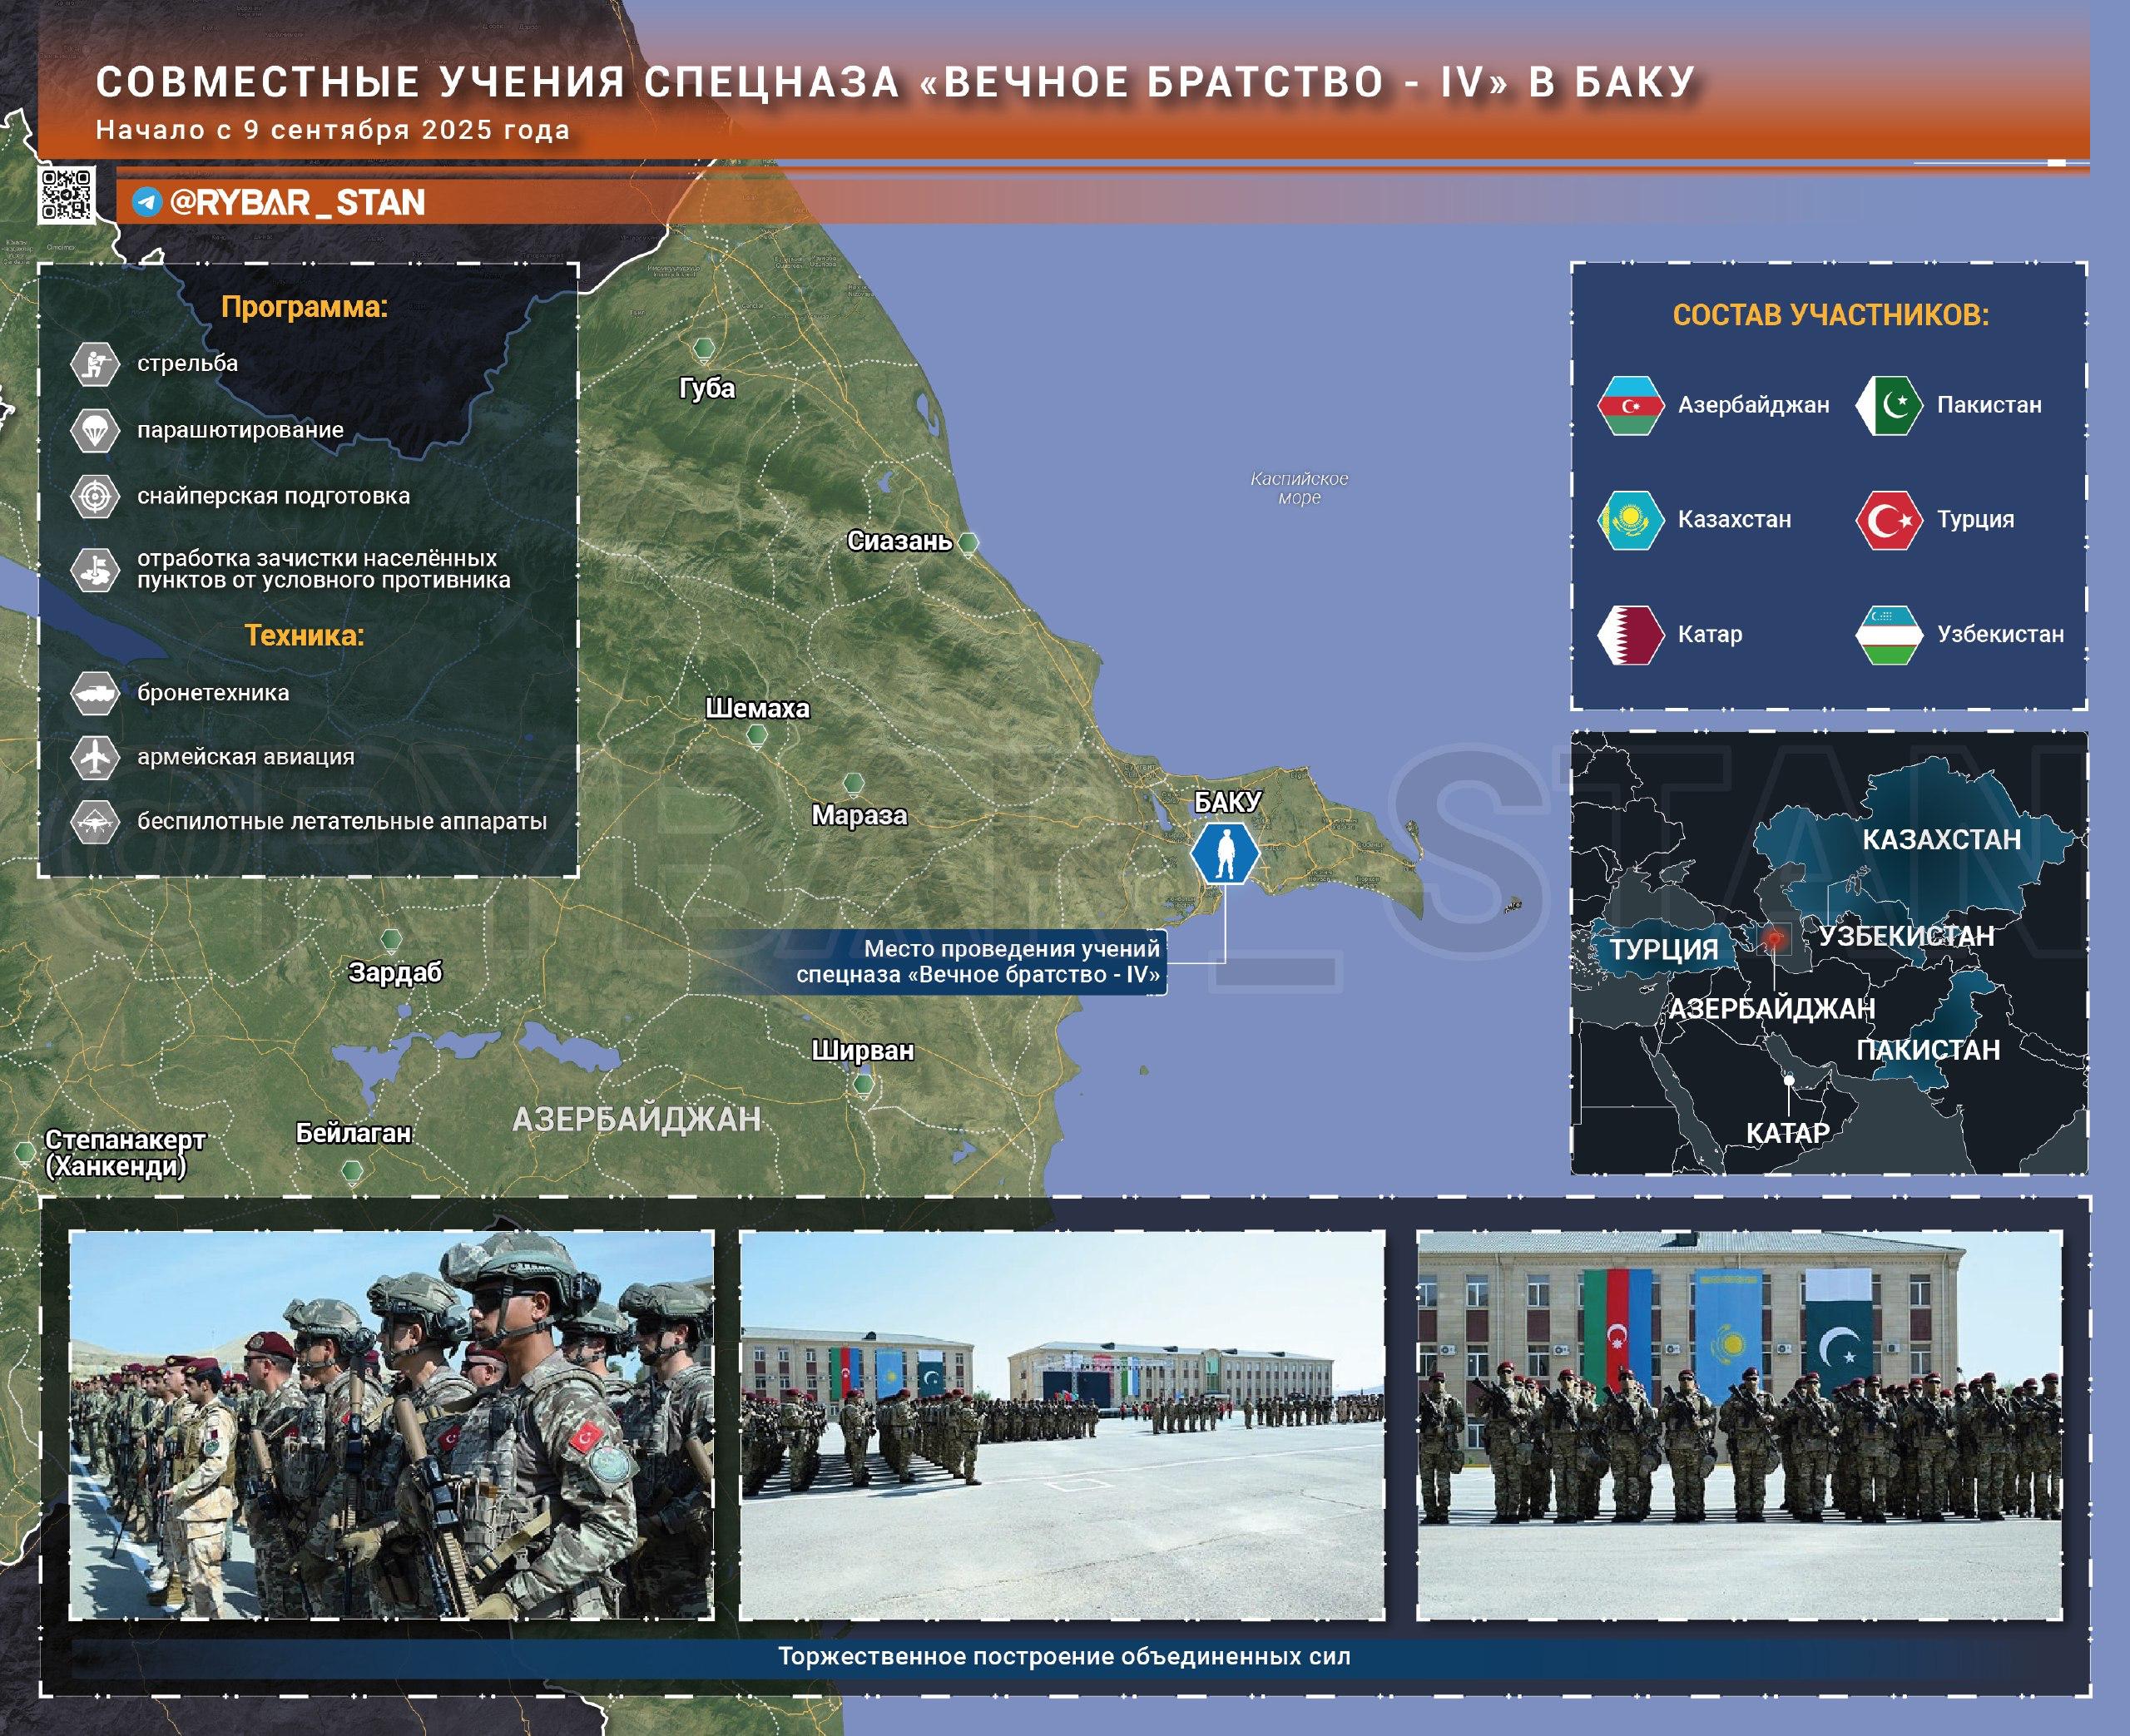Screen dimensions: 2130x1736
Task: Click the subtitle 'Начало с 9 сентября 2025 года'
Action: tap(333, 130)
